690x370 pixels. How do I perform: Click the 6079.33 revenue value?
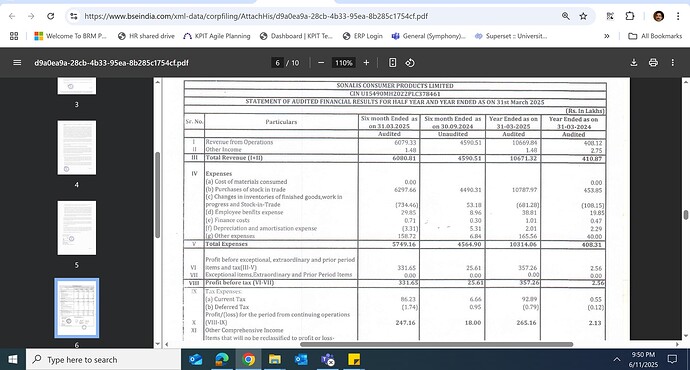[405, 143]
